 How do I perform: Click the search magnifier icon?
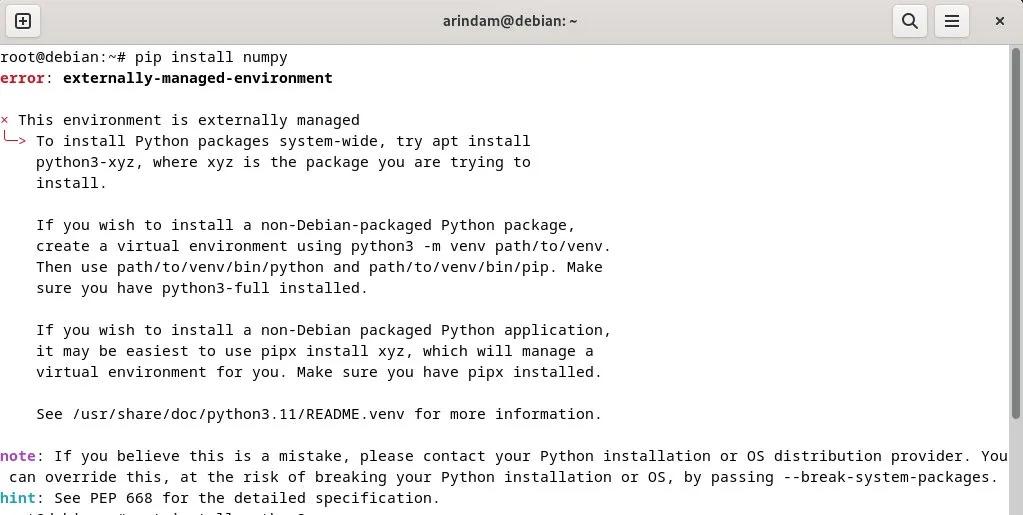(909, 21)
